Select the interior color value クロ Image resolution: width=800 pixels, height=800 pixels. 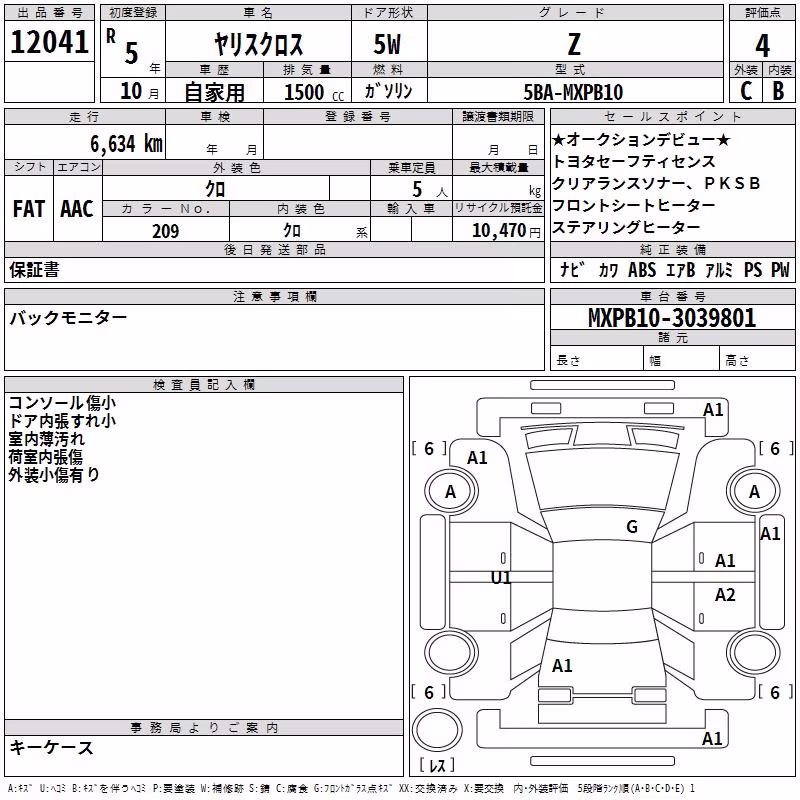292,231
